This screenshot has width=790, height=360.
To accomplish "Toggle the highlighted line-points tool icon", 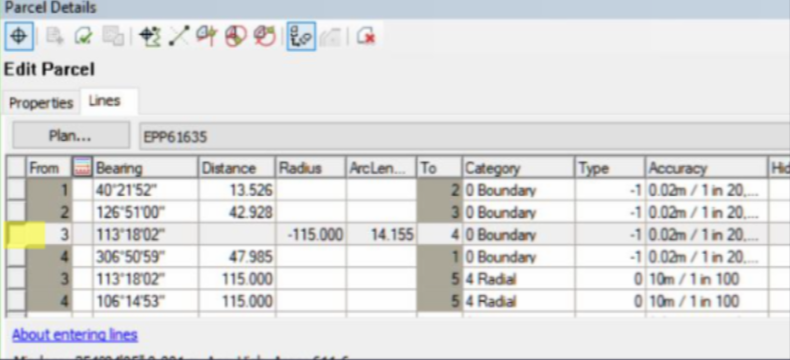I will [301, 37].
